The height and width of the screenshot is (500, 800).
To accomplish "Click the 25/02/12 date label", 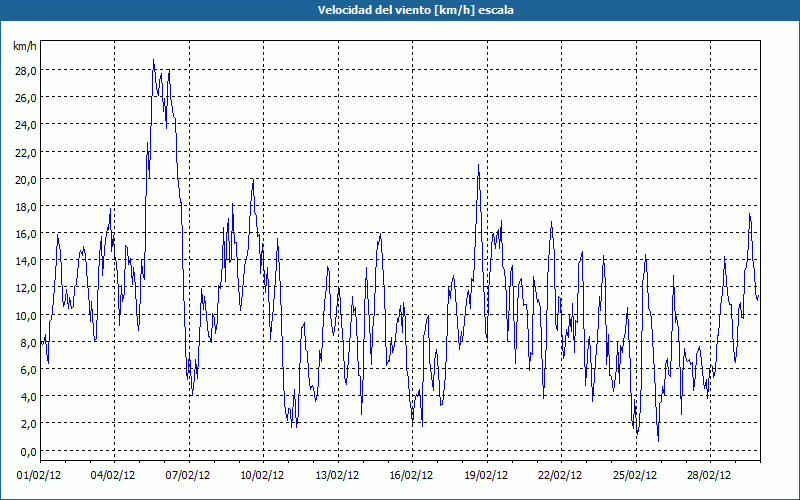I will tap(635, 475).
